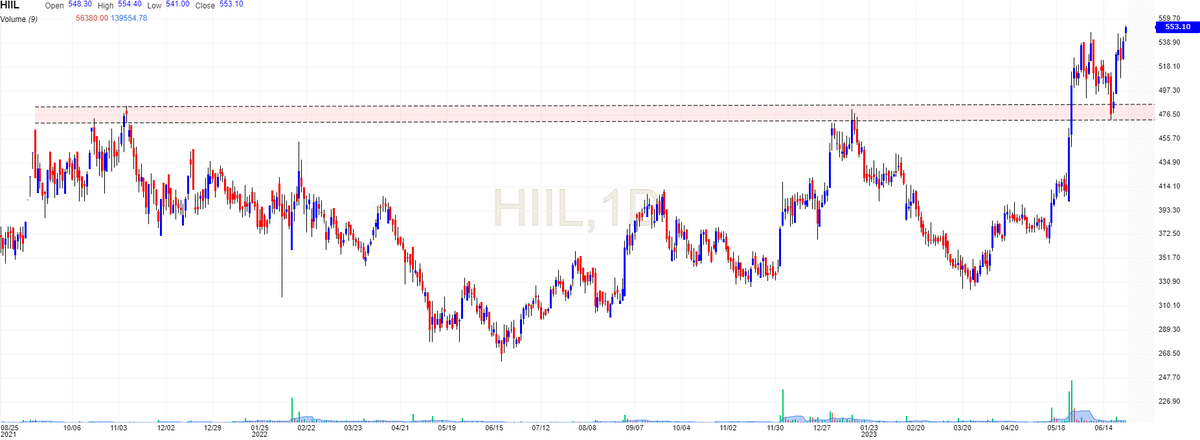This screenshot has height=440, width=1200.
Task: Click the 06/14 date axis label
Action: (1104, 427)
